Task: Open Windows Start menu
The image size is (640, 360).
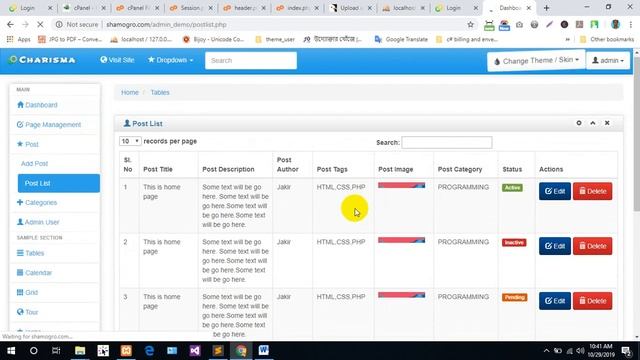Action: click(x=11, y=351)
